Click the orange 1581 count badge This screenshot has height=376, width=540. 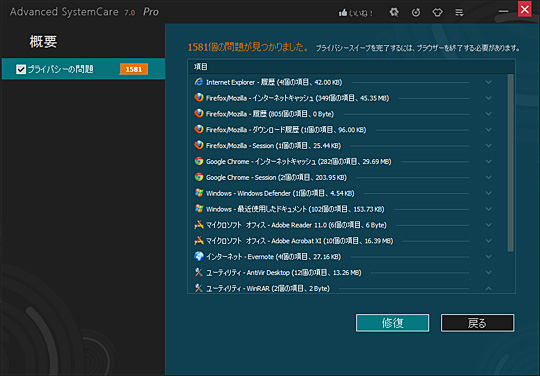(134, 69)
